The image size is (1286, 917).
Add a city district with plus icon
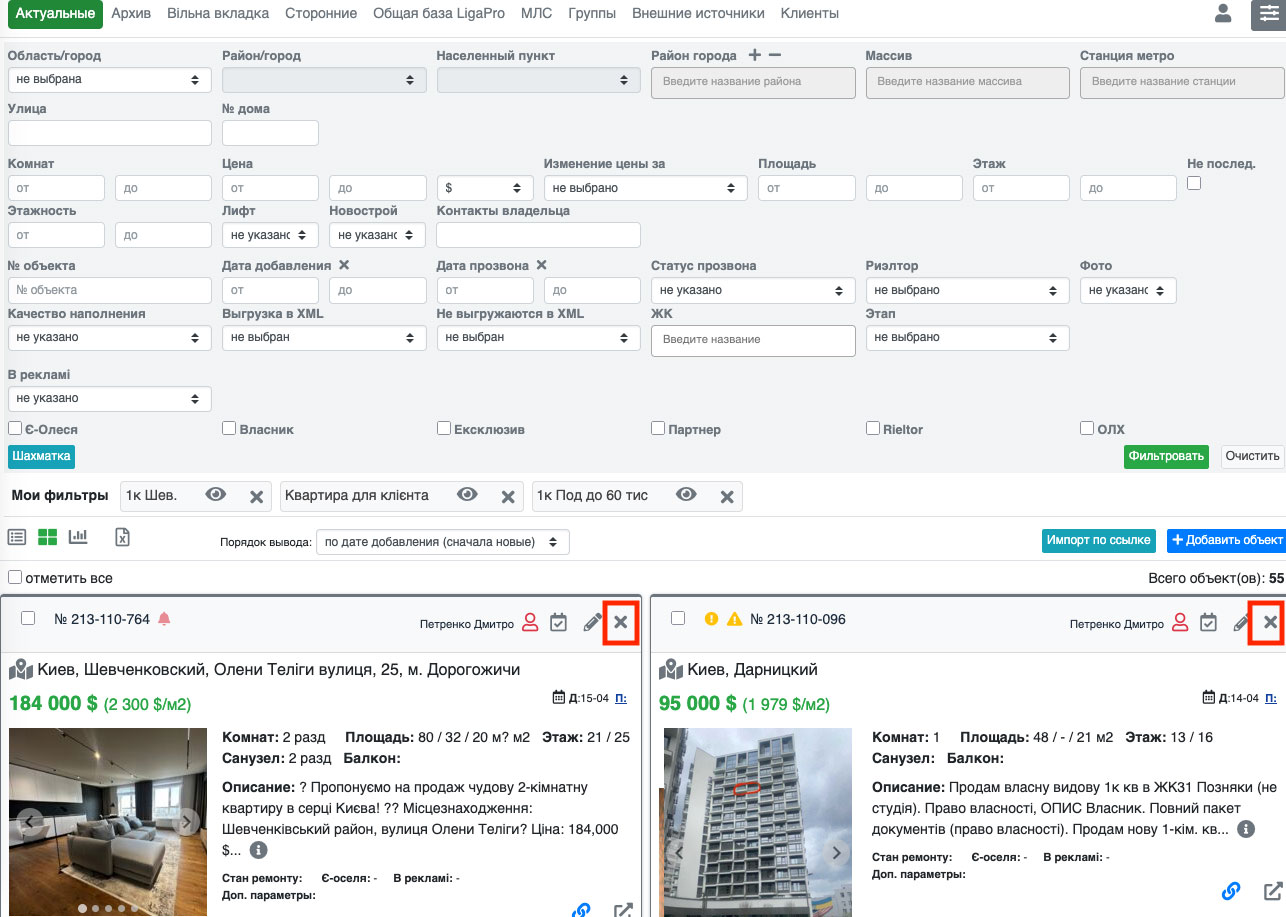pos(755,55)
